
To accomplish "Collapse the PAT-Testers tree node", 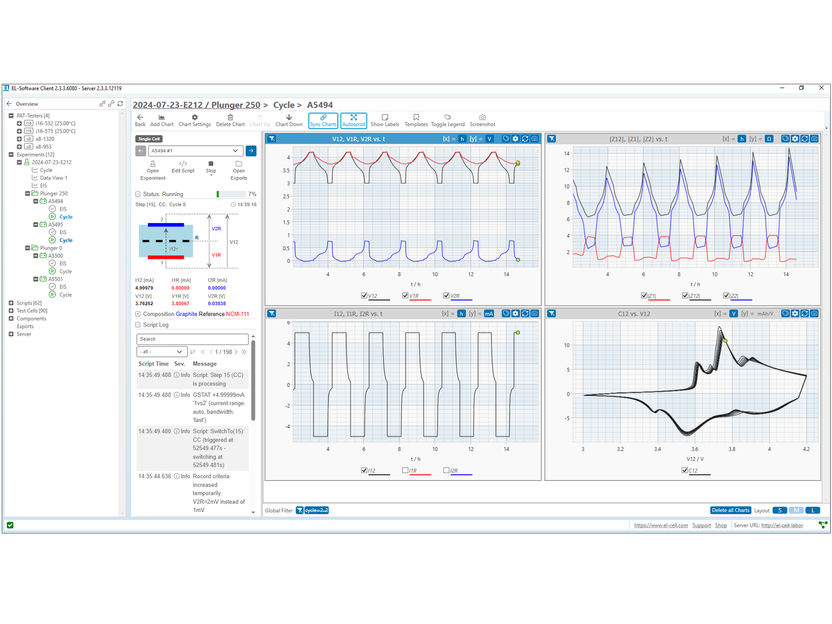I will [x=11, y=115].
